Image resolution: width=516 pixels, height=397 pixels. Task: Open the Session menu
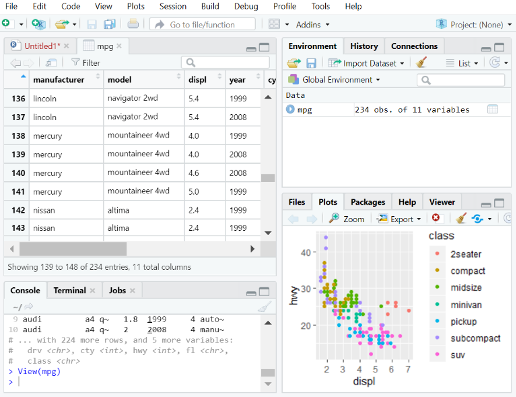173,6
